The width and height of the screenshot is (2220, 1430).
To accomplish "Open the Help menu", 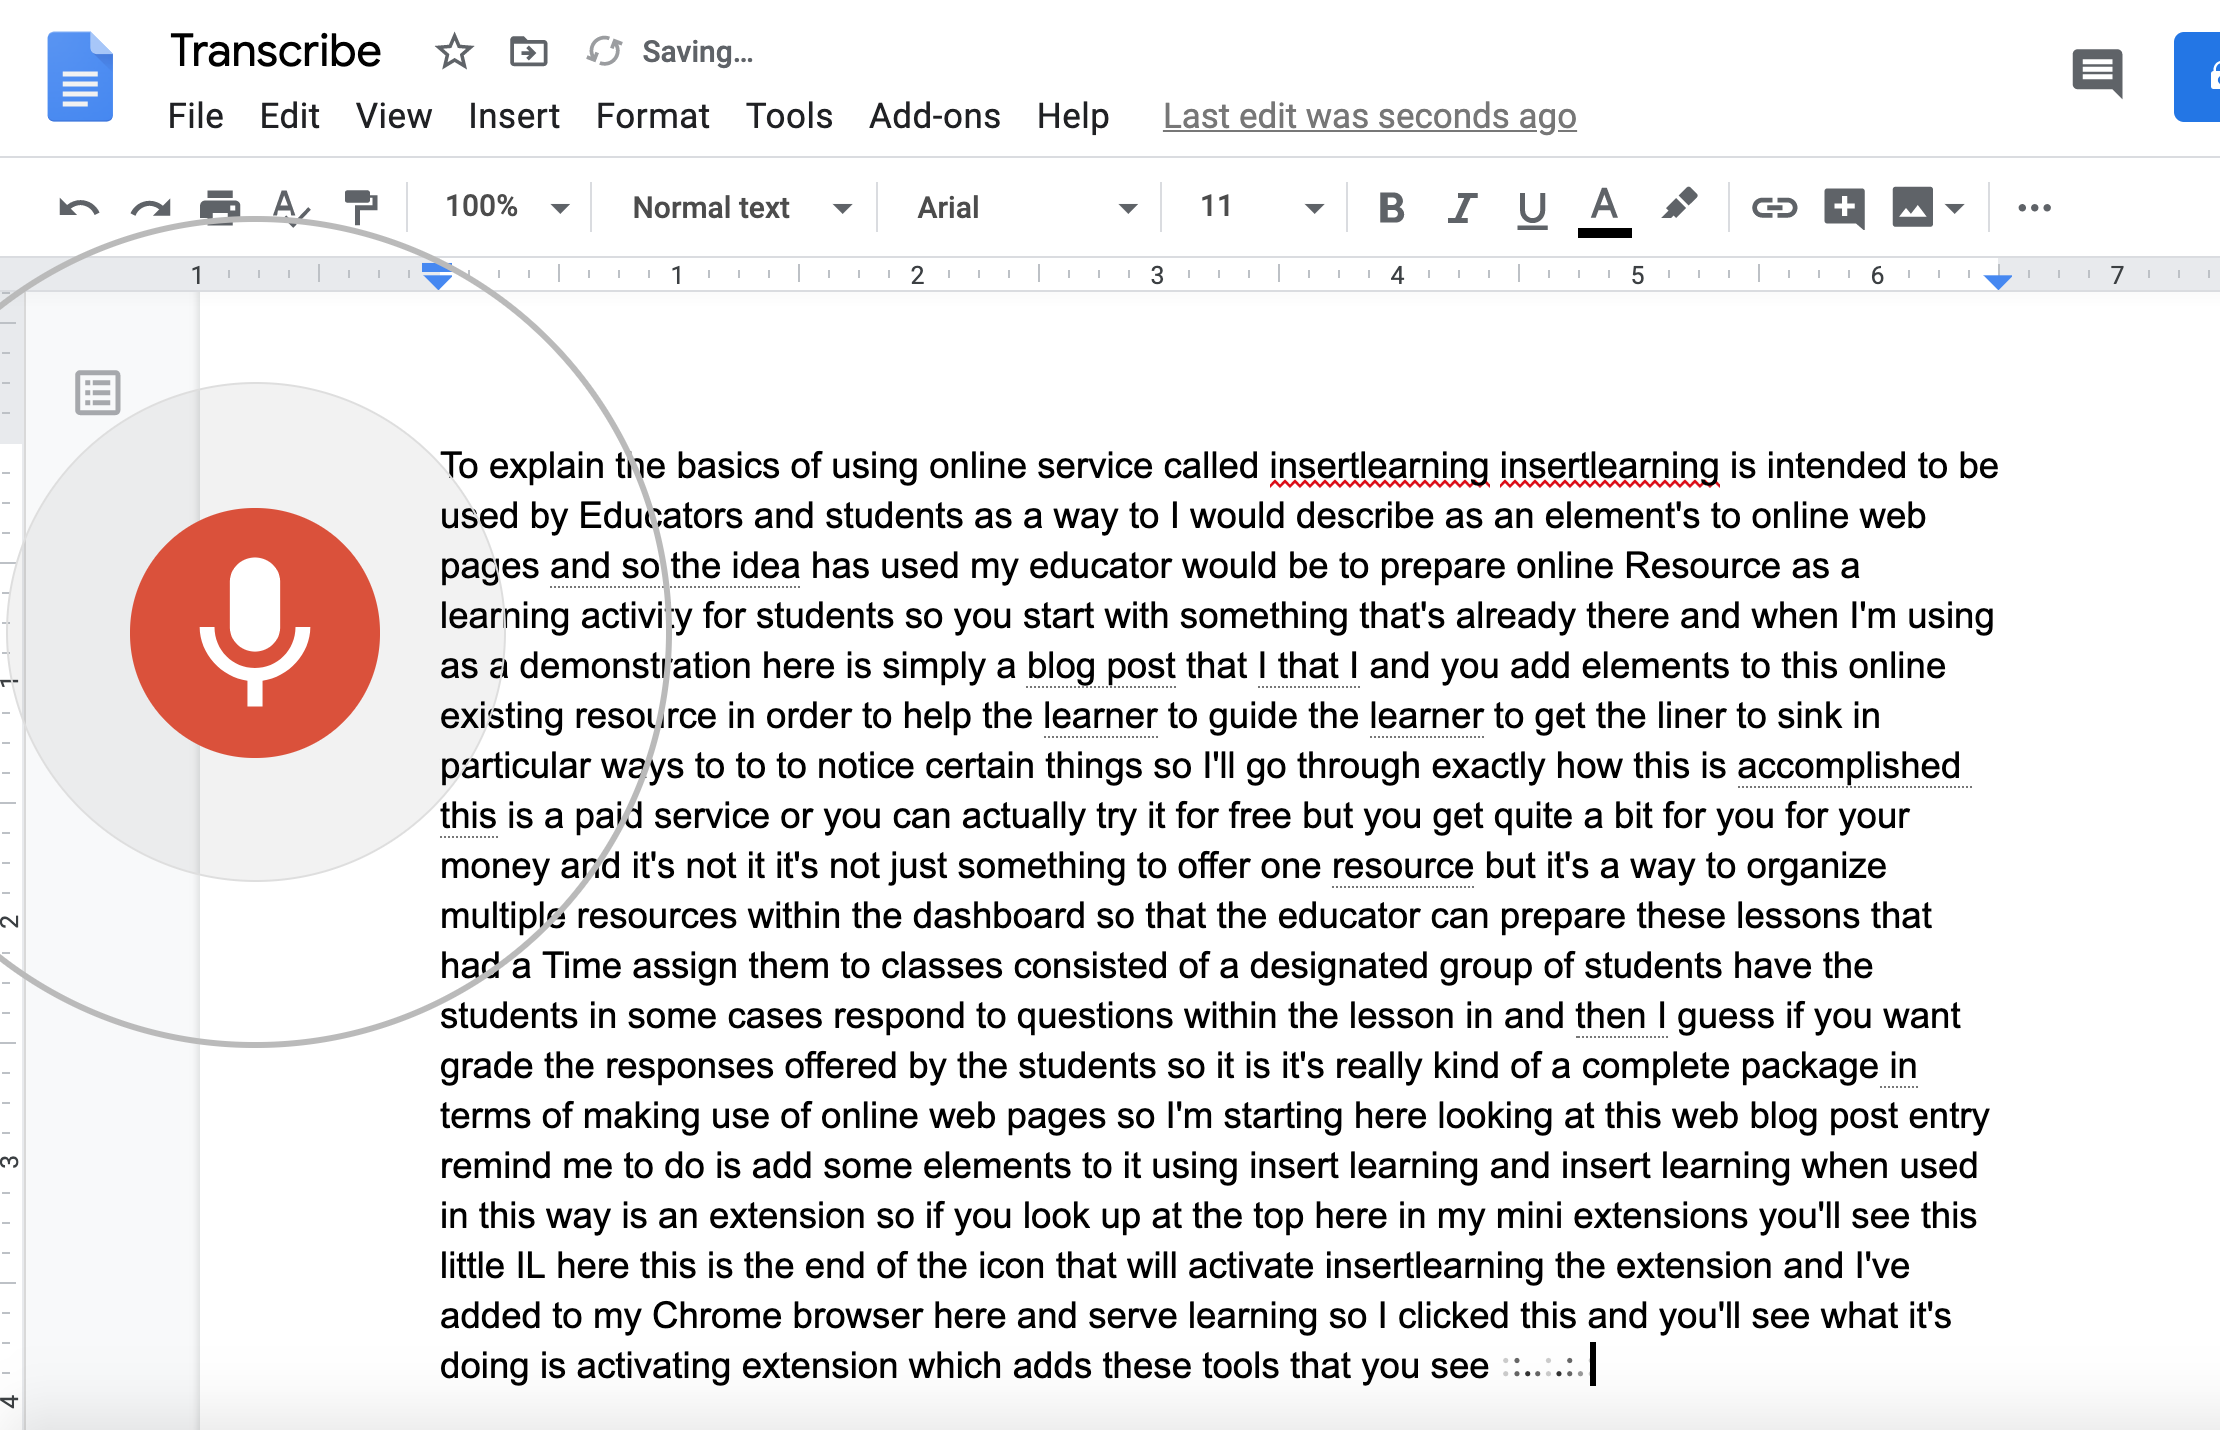I will coord(1072,116).
